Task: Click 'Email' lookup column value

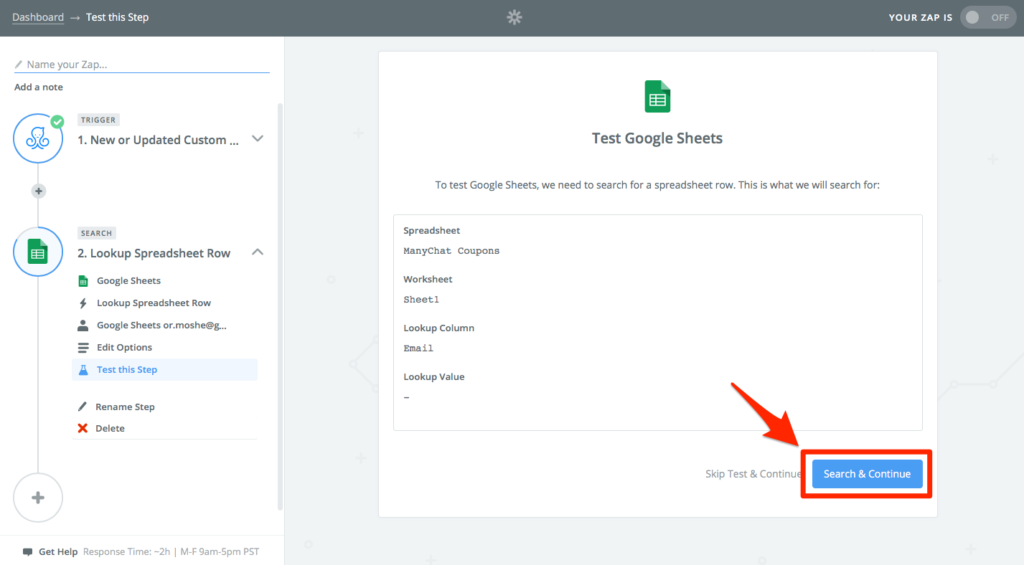Action: tap(418, 348)
